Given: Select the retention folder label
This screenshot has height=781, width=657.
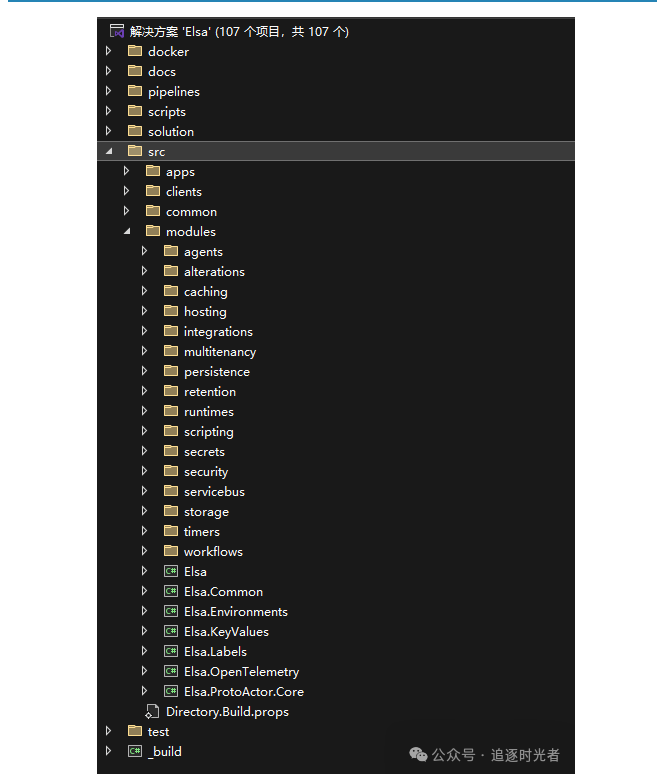Looking at the screenshot, I should tap(210, 391).
